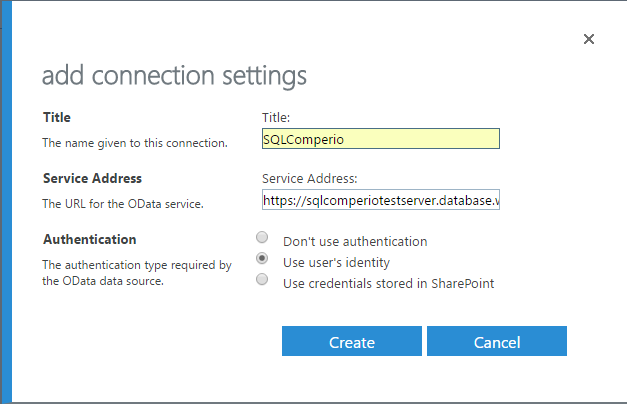This screenshot has height=404, width=627.
Task: Click the Cancel button
Action: [x=497, y=341]
